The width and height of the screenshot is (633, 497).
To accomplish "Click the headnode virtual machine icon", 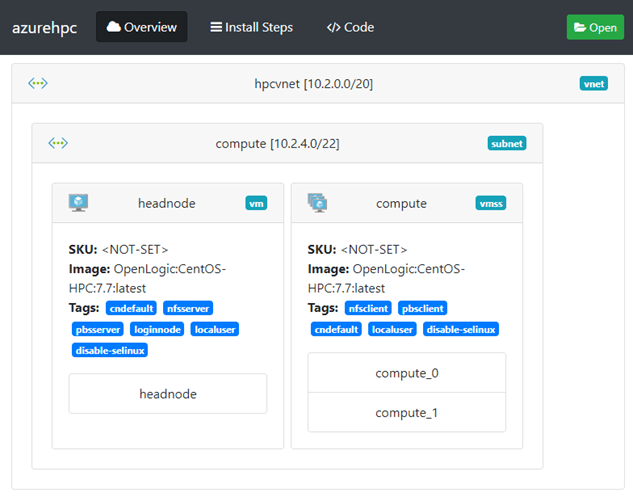I will (x=78, y=203).
